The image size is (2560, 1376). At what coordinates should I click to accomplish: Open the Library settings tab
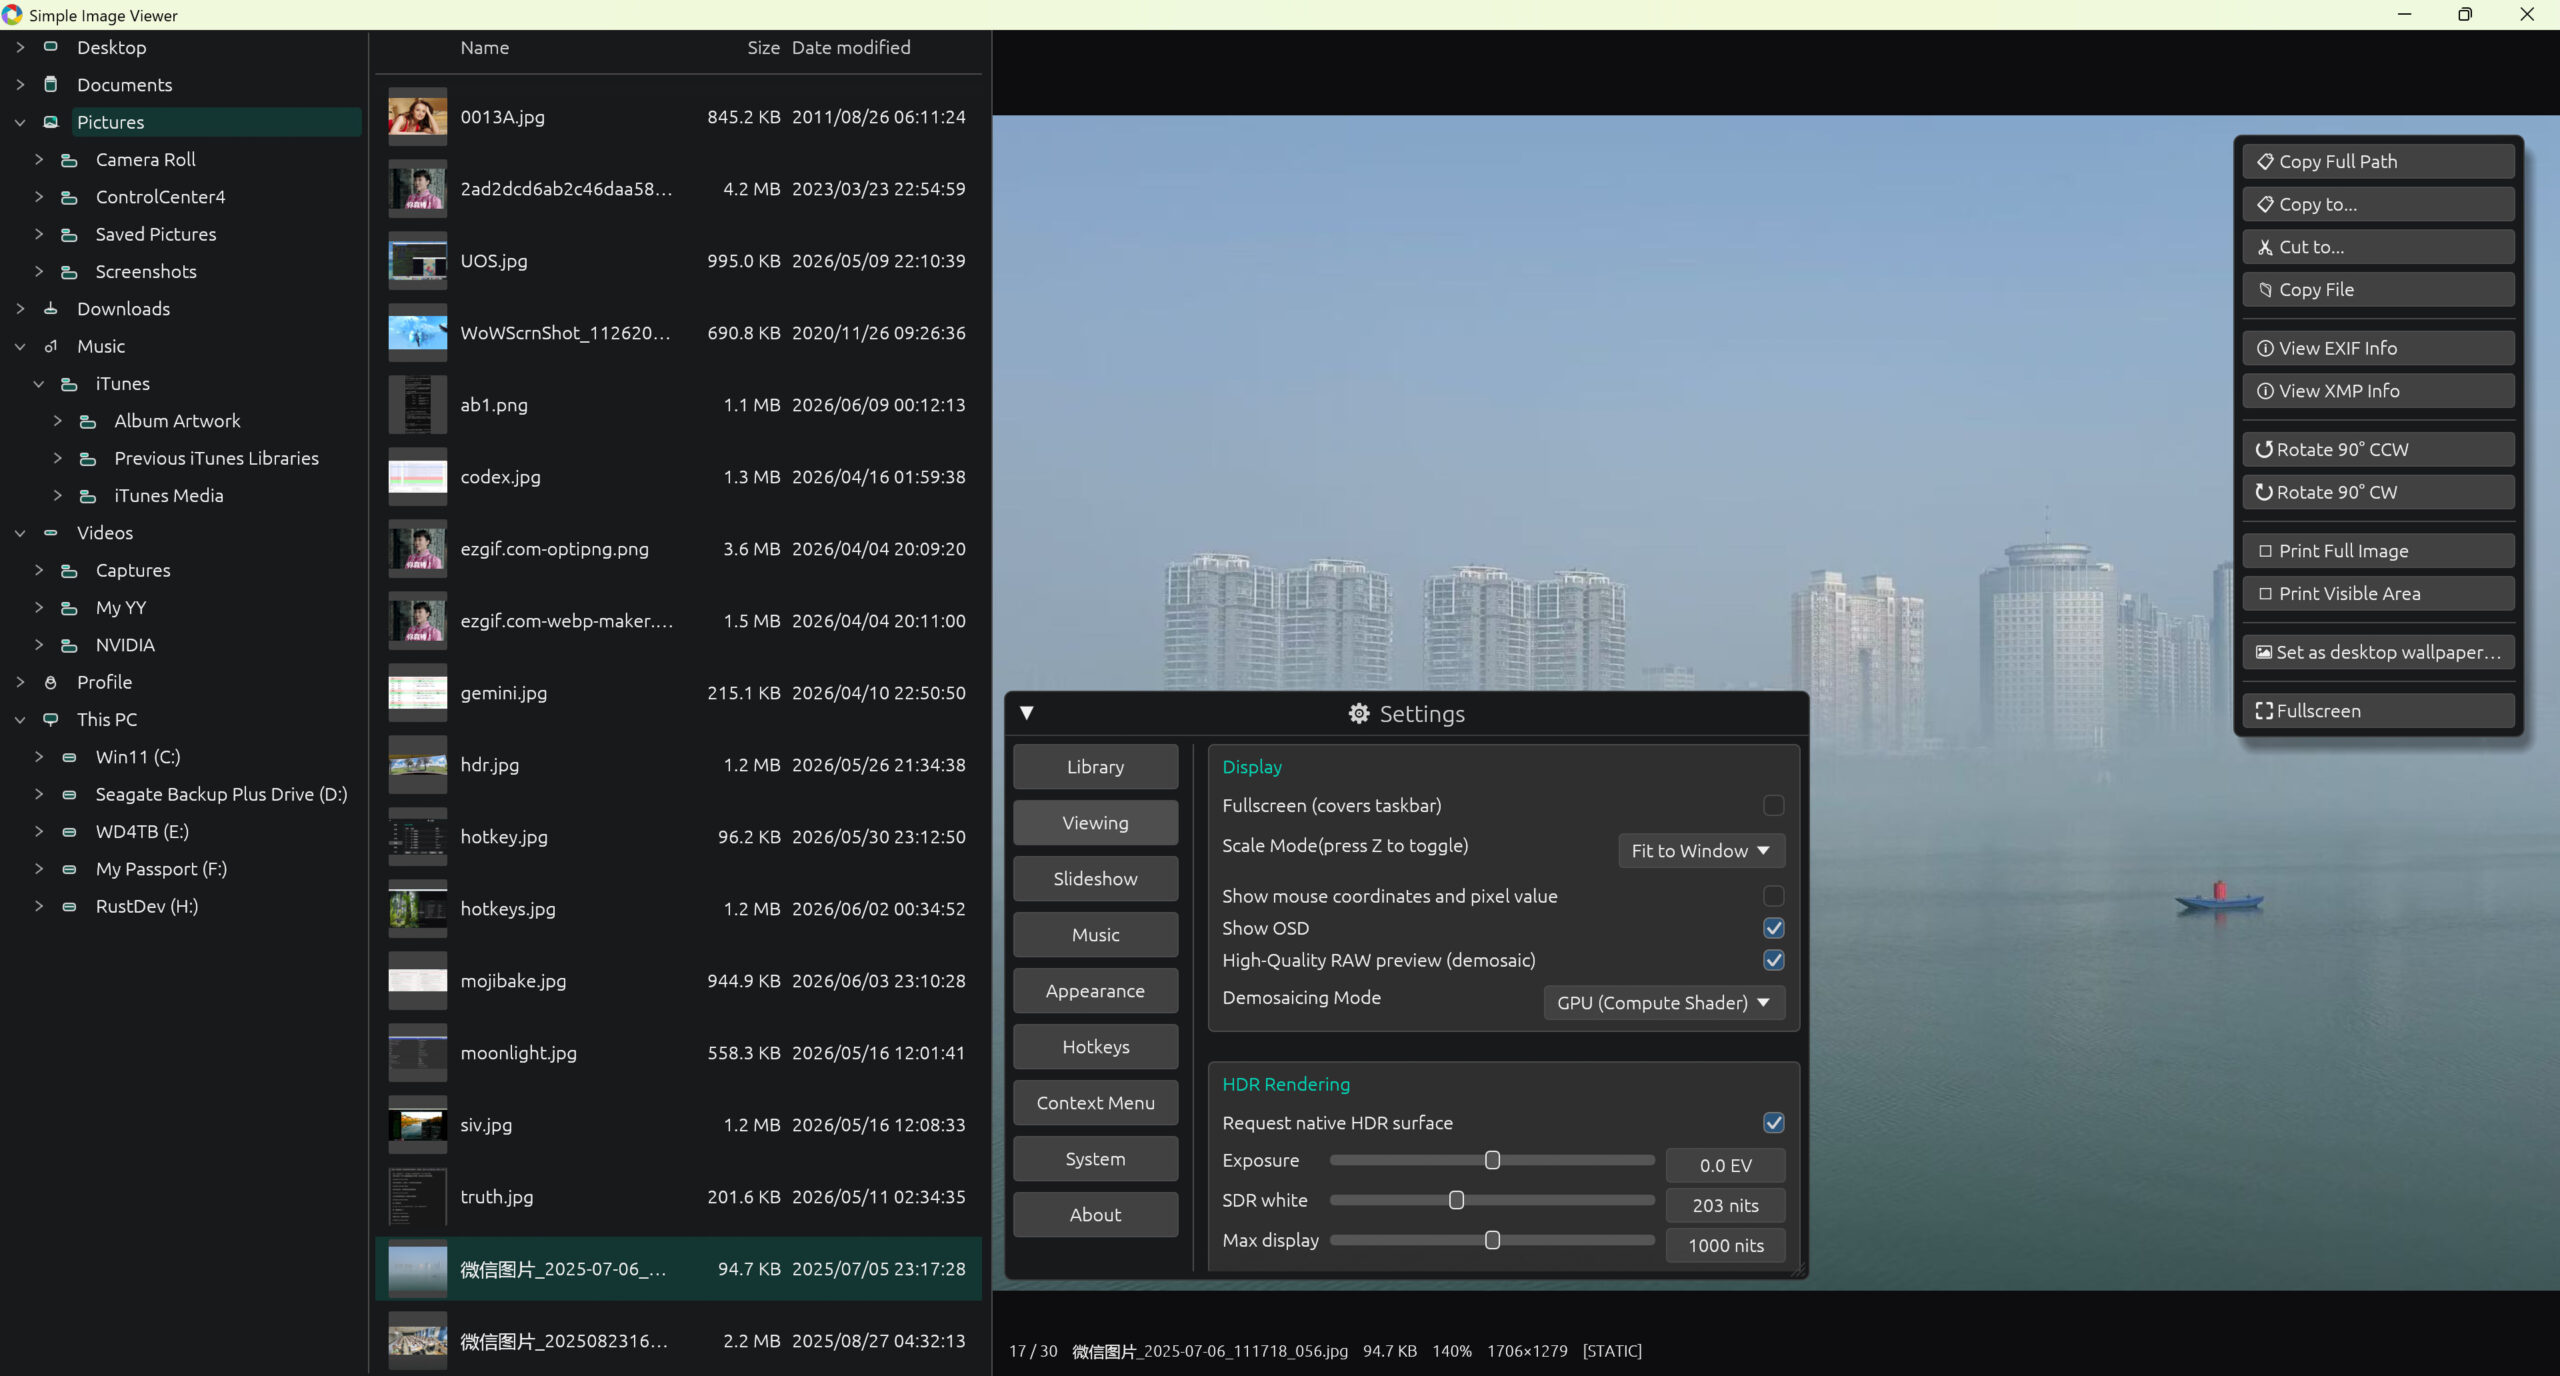(x=1095, y=767)
